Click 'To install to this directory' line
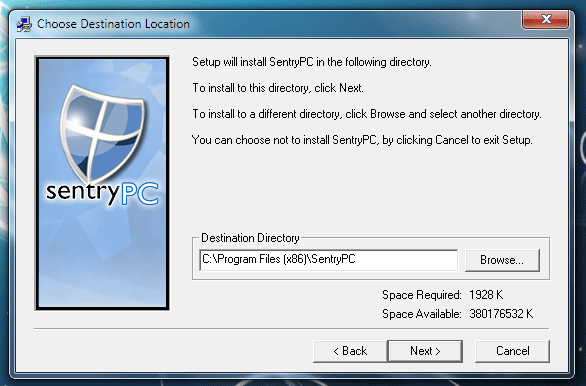 (278, 88)
